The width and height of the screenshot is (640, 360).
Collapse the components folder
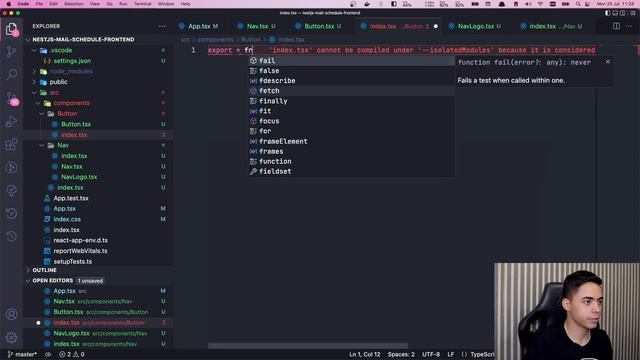(38, 103)
